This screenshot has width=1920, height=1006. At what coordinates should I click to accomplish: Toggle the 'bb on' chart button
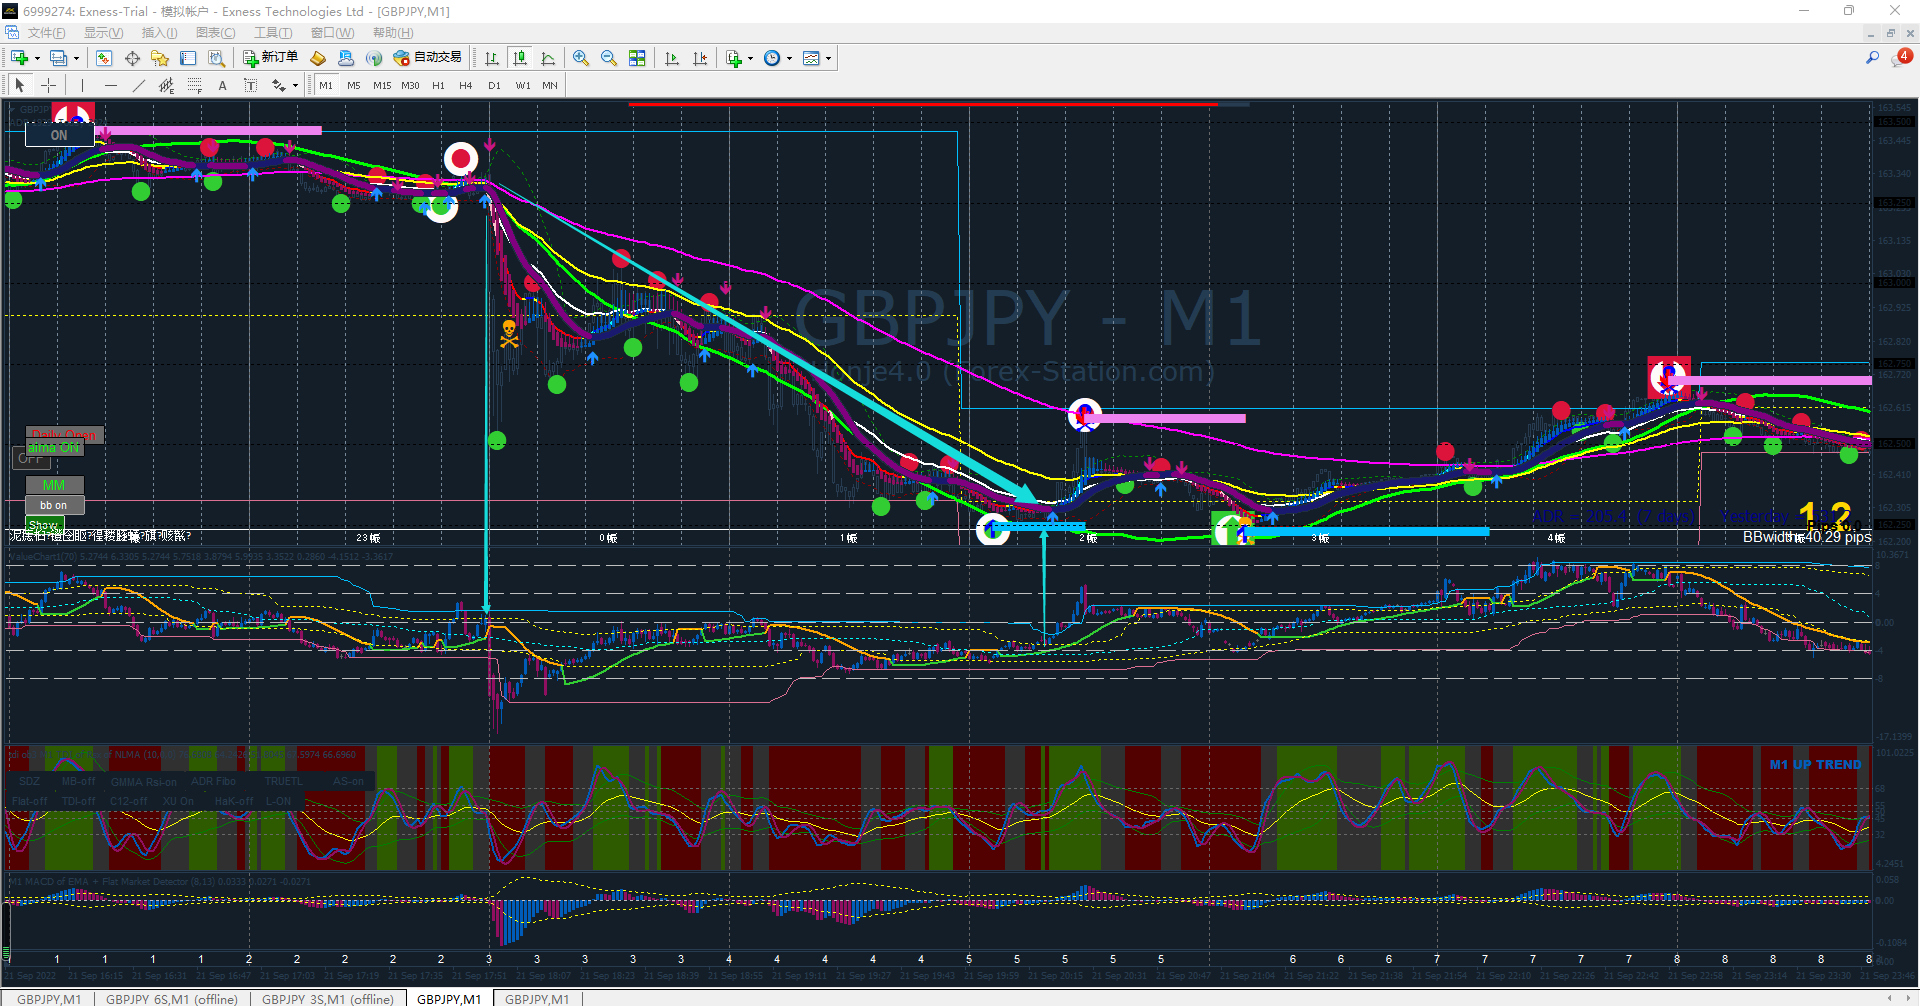[54, 505]
